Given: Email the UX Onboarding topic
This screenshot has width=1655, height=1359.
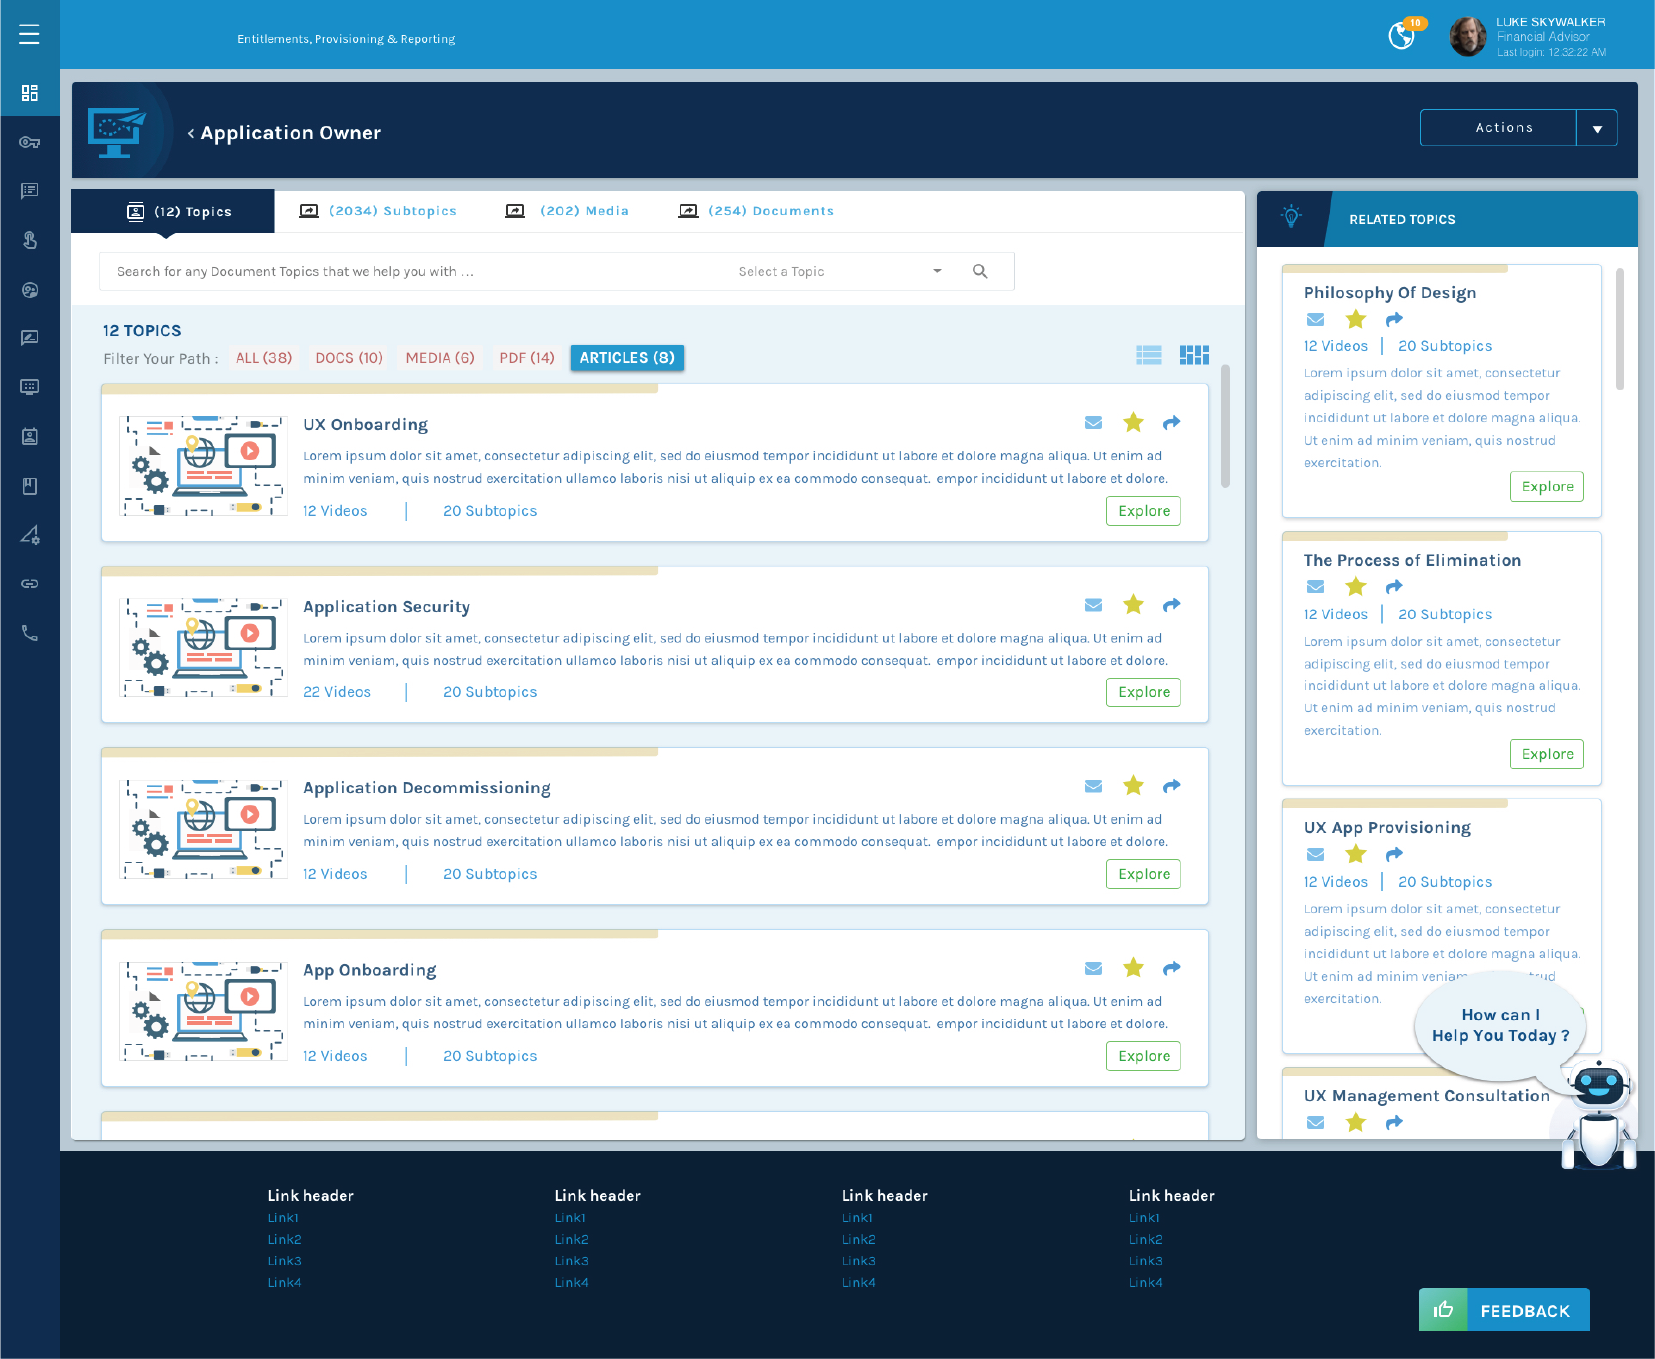Looking at the screenshot, I should (1093, 422).
